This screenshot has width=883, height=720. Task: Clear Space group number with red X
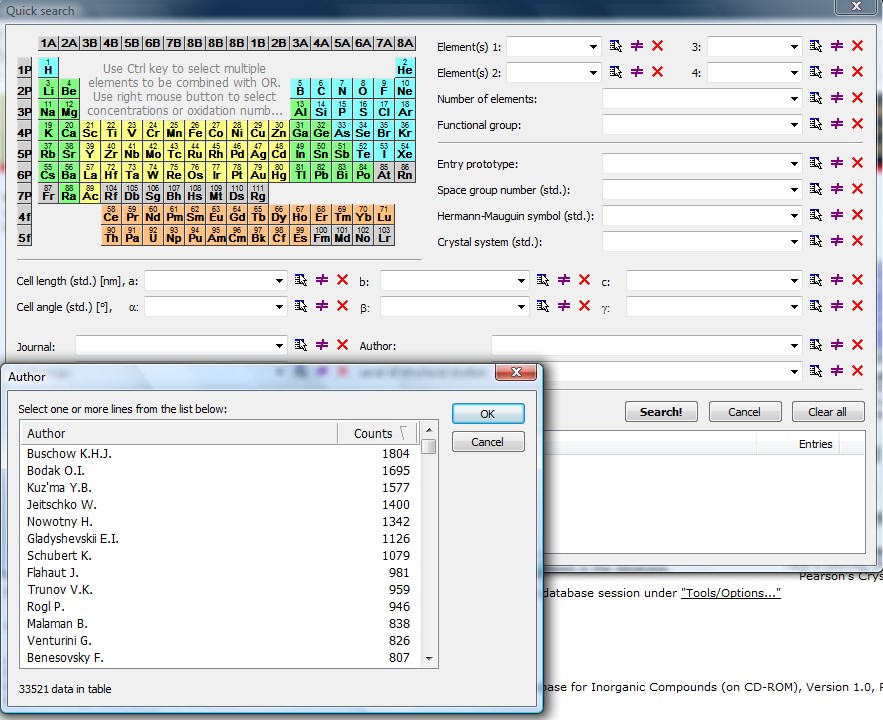click(857, 189)
